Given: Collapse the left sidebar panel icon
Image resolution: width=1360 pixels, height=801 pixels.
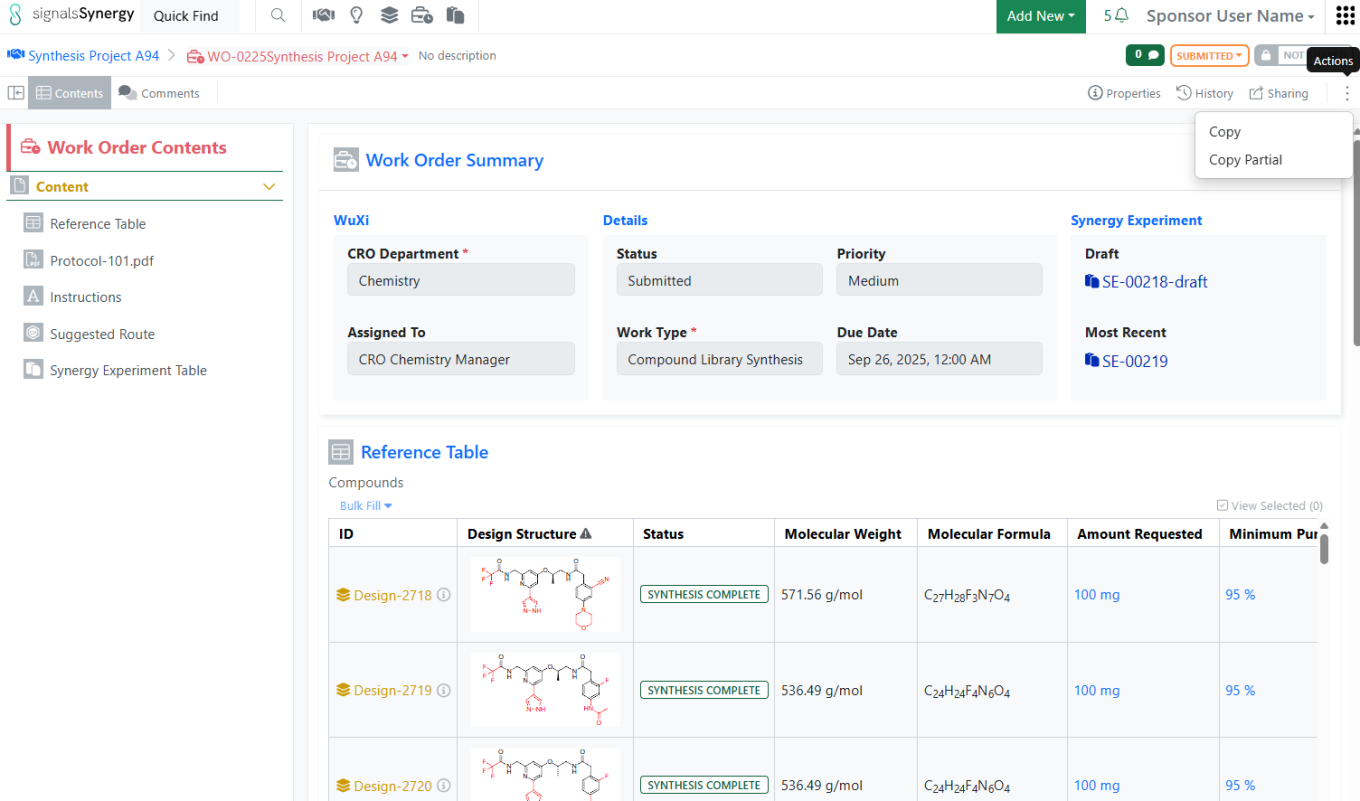Looking at the screenshot, I should click(x=16, y=93).
